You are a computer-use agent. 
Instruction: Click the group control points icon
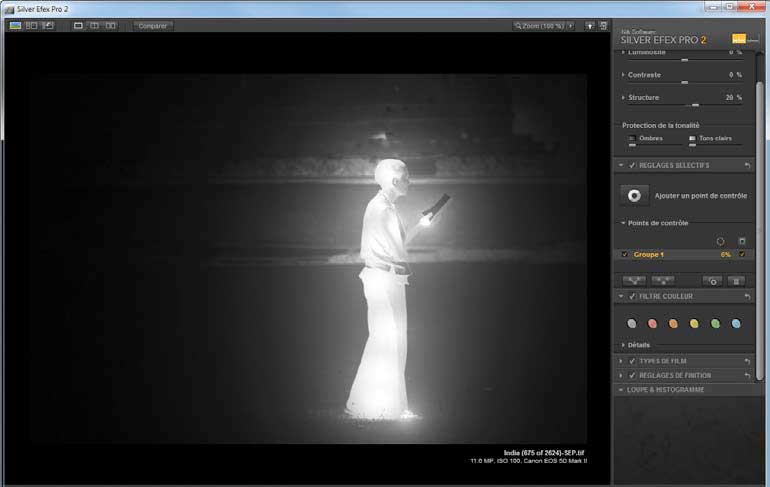coord(634,281)
